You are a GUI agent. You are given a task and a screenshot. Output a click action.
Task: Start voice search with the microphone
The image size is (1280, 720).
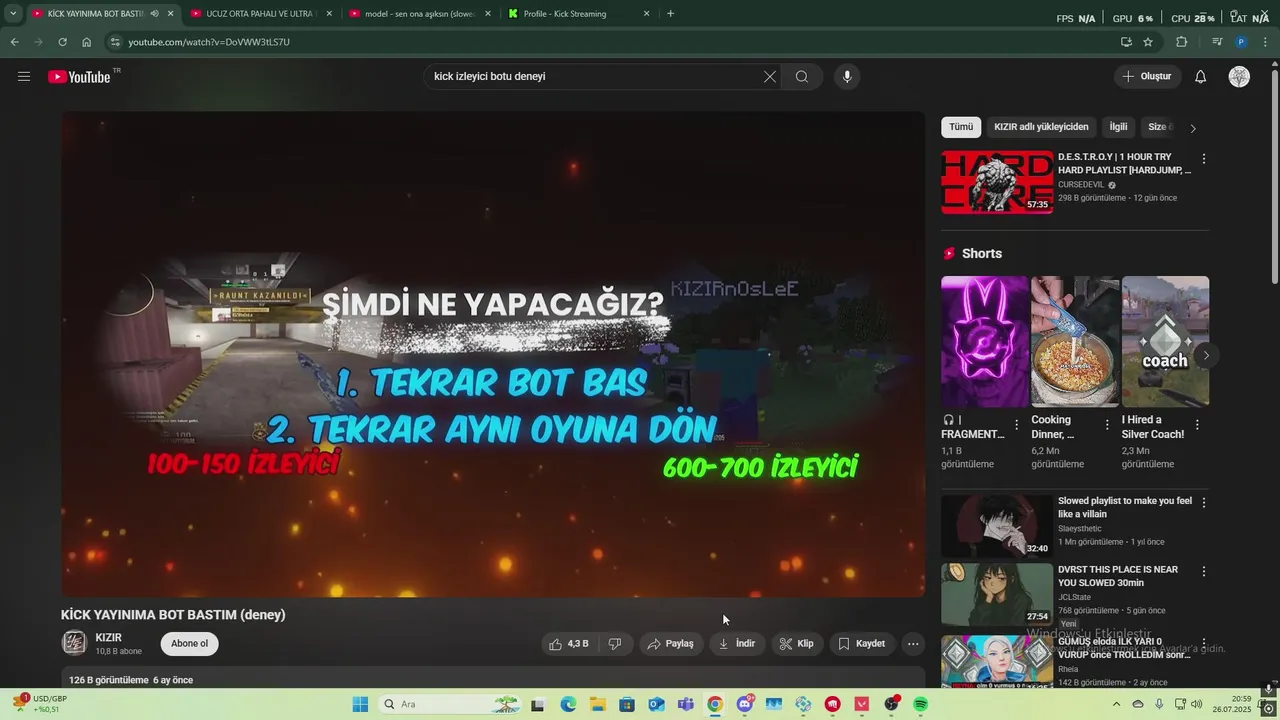pos(847,77)
